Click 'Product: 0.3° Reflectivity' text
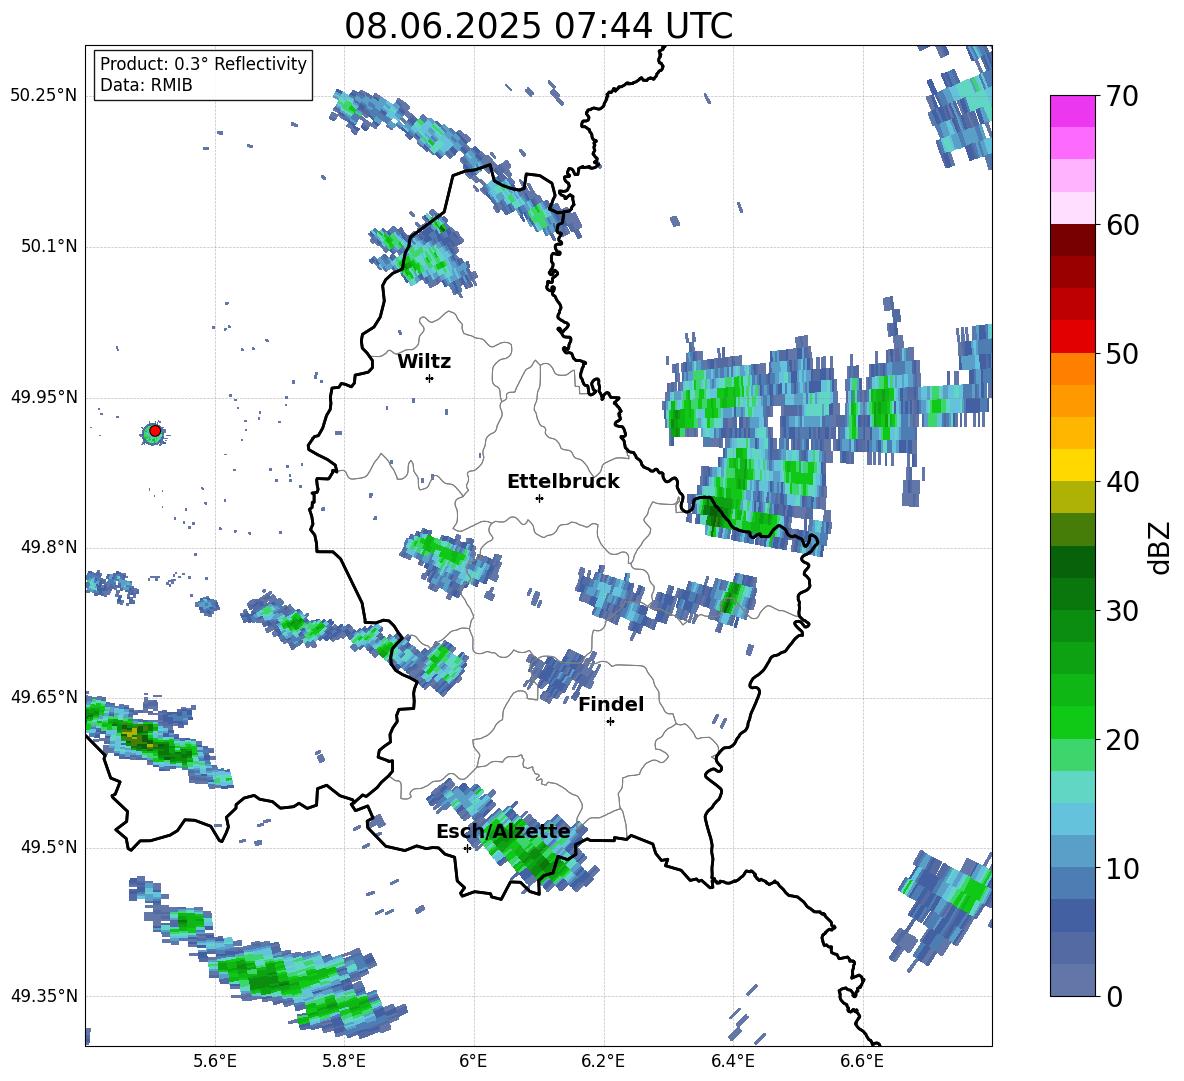Screen dimensions: 1184x1081 point(203,64)
